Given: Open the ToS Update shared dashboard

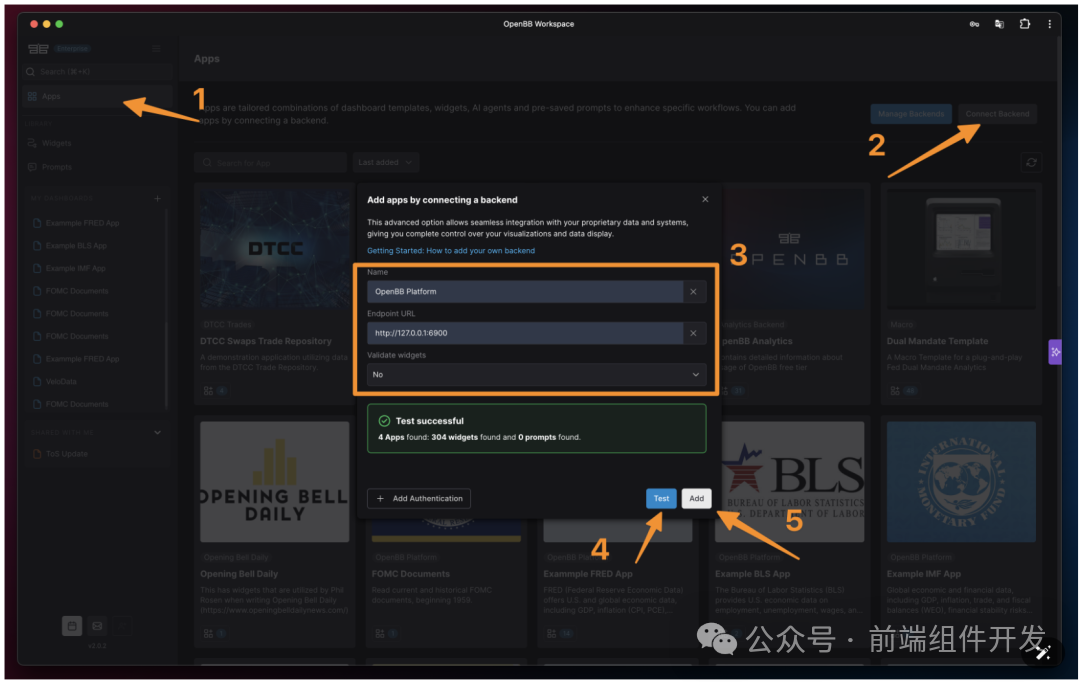Looking at the screenshot, I should coord(66,454).
